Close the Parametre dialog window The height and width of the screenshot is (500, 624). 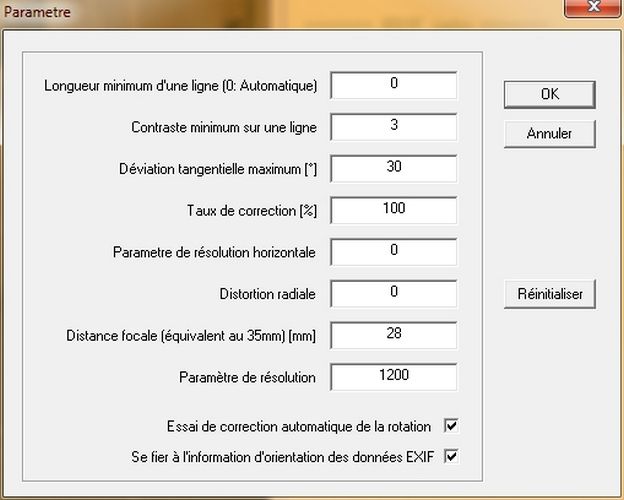(591, 9)
